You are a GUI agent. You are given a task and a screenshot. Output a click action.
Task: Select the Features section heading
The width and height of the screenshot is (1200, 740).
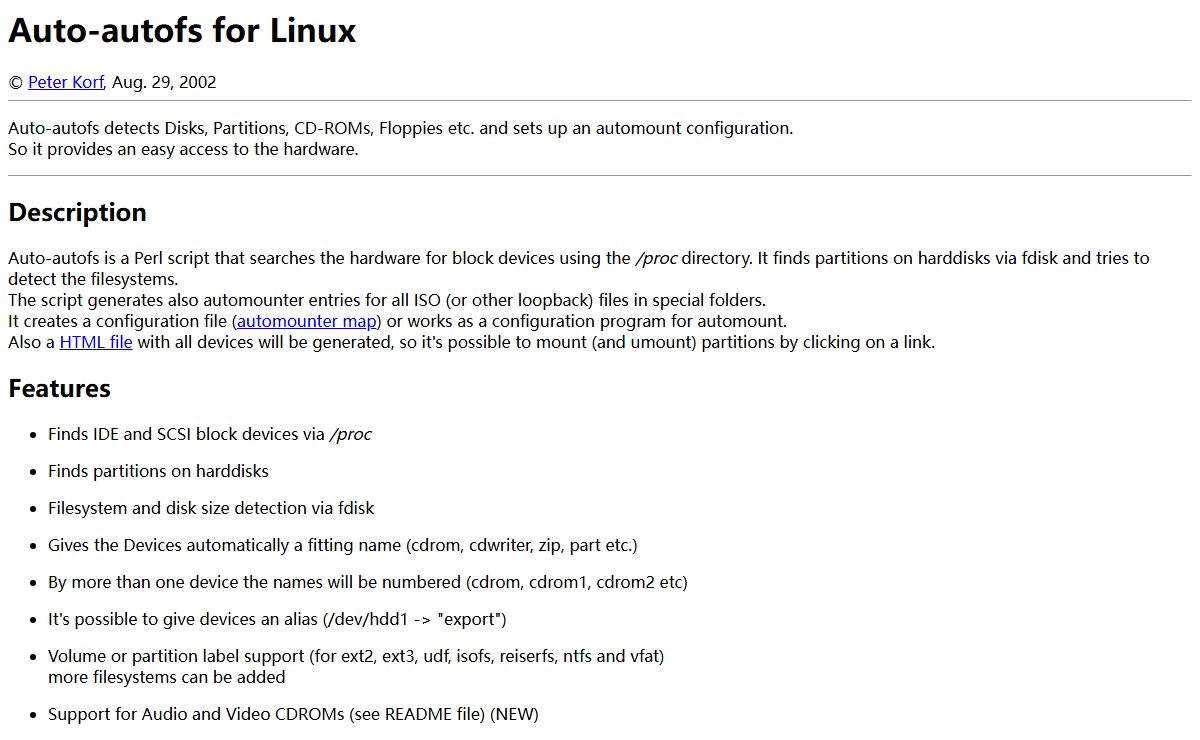(59, 388)
